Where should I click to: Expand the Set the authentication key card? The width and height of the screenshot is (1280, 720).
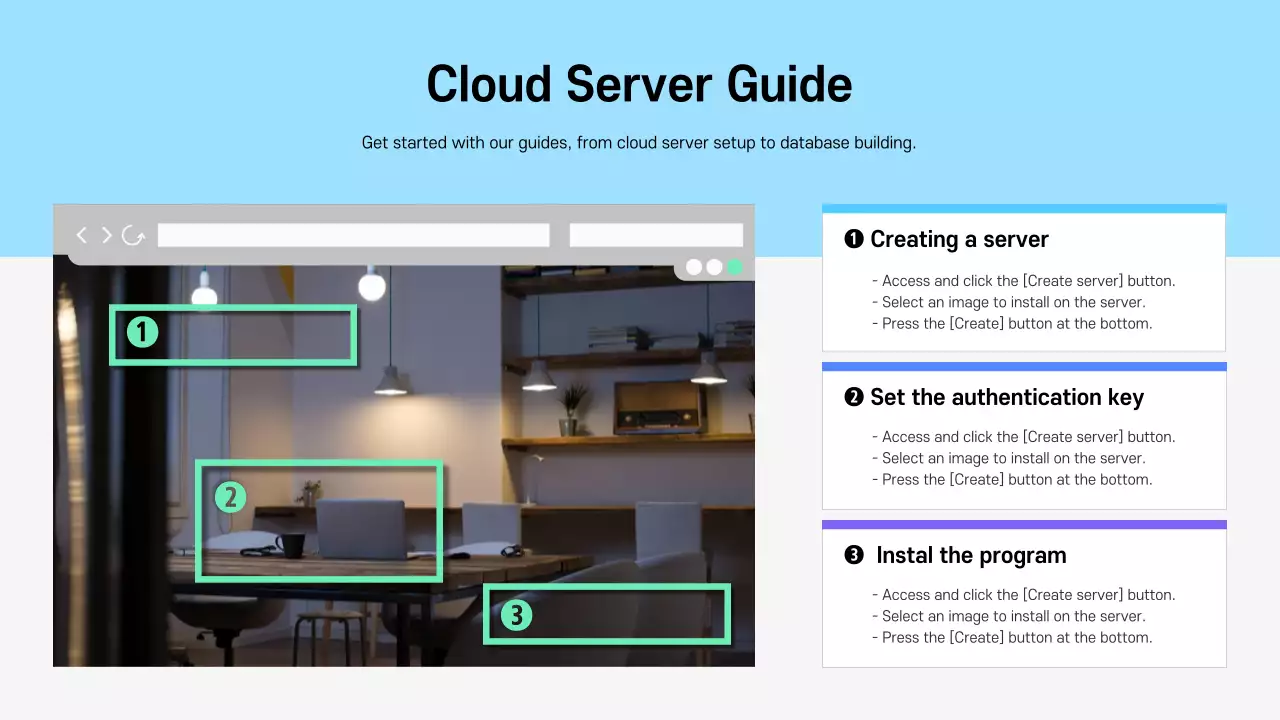[1023, 437]
